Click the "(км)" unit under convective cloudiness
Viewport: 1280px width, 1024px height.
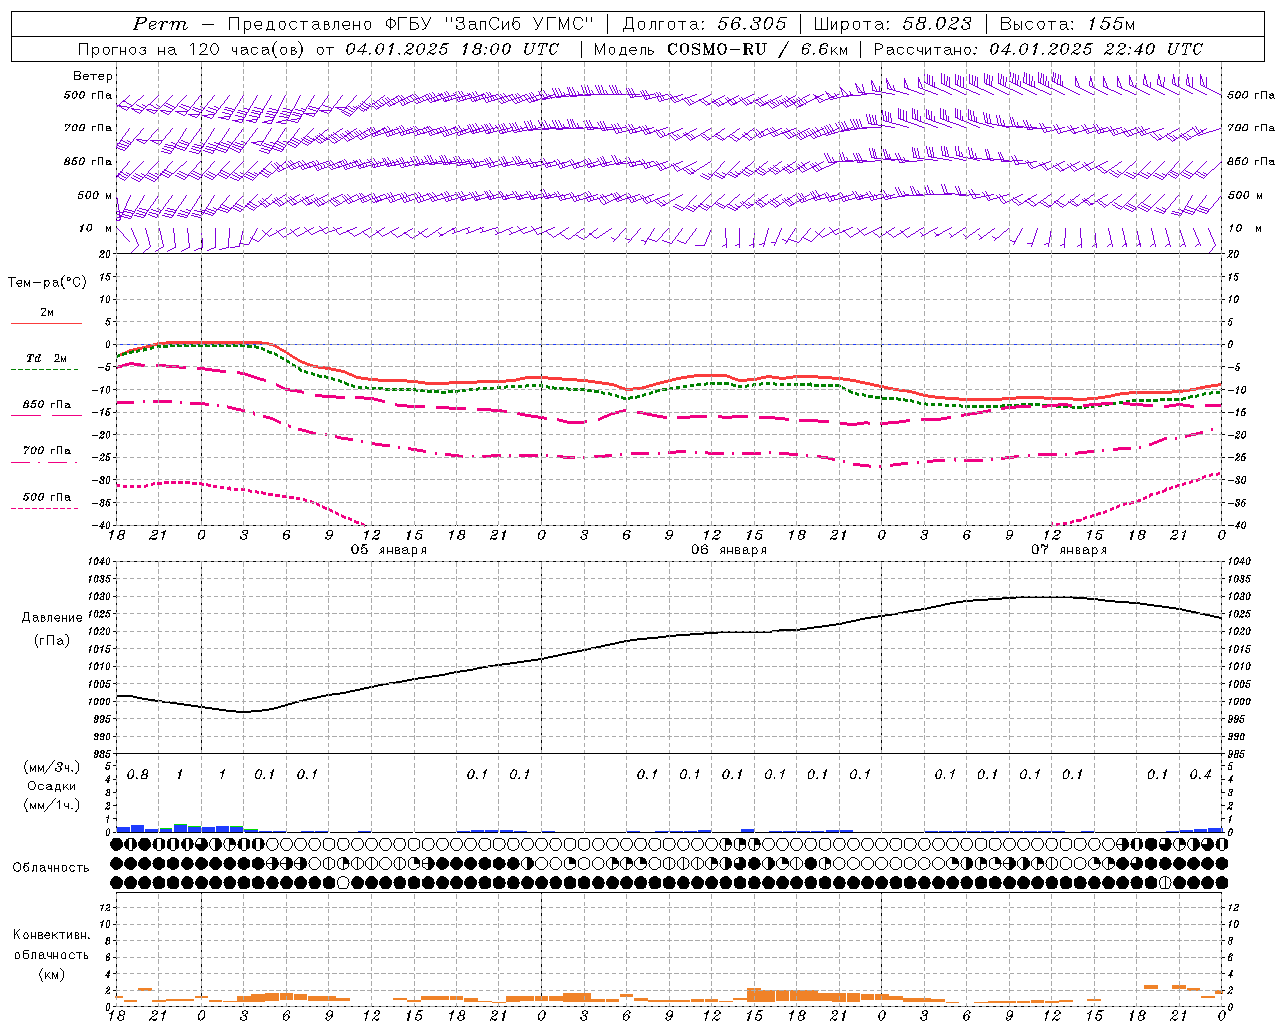pyautogui.click(x=52, y=974)
